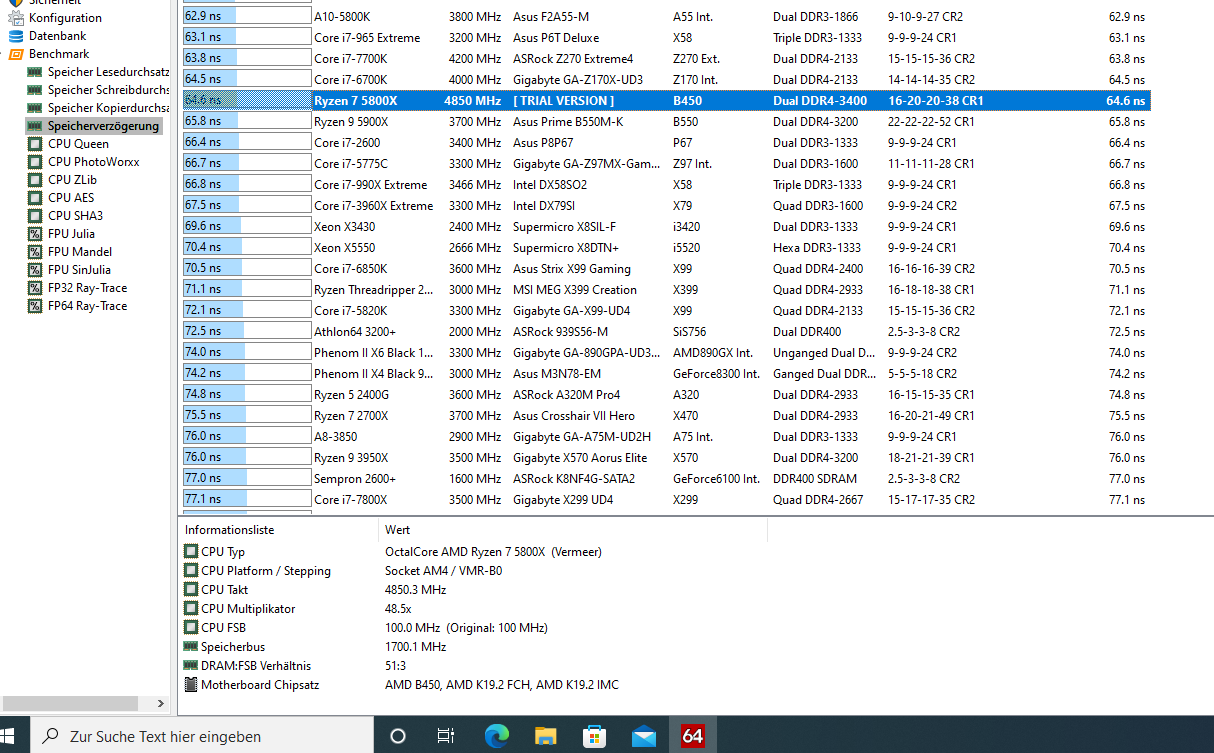Click the CPU Queen benchmark icon

35,144
